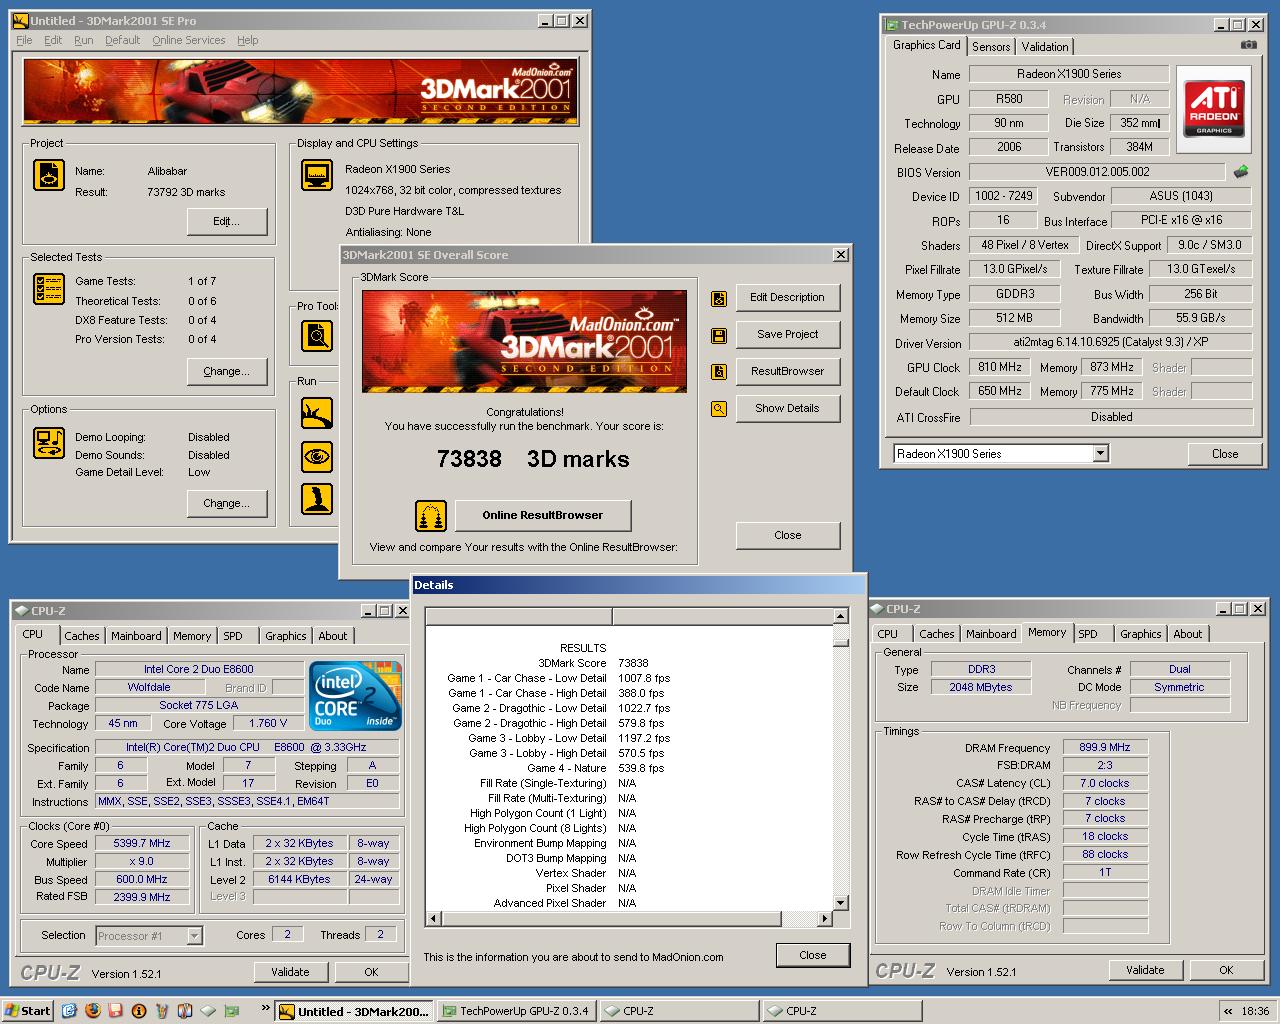Click the Show Details button

pyautogui.click(x=787, y=409)
